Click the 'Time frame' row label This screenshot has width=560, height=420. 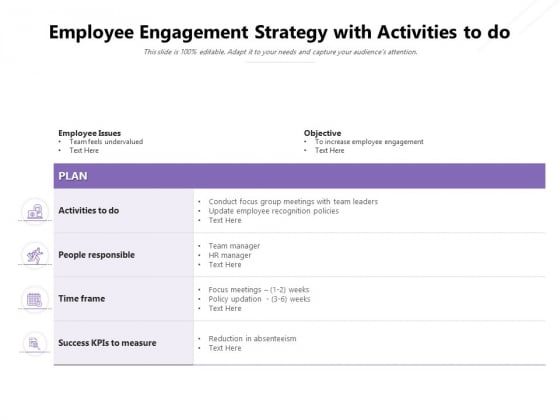(x=81, y=299)
